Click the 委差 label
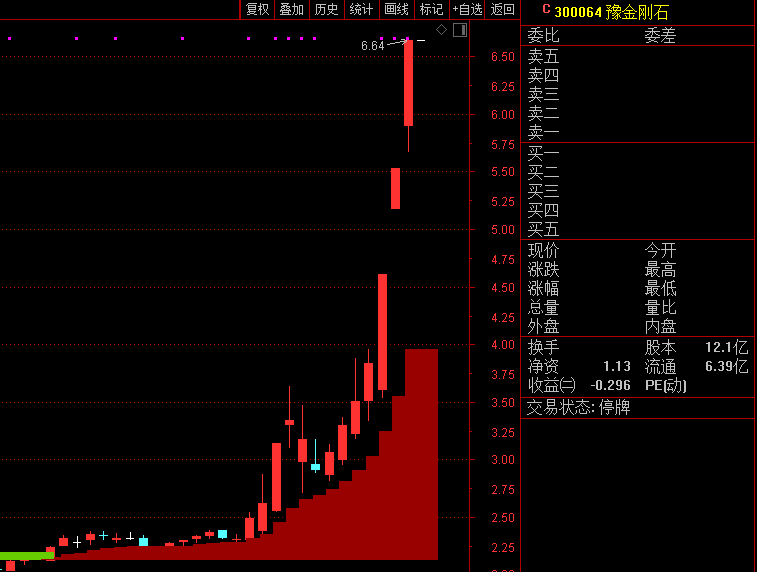This screenshot has height=572, width=757. pos(660,35)
